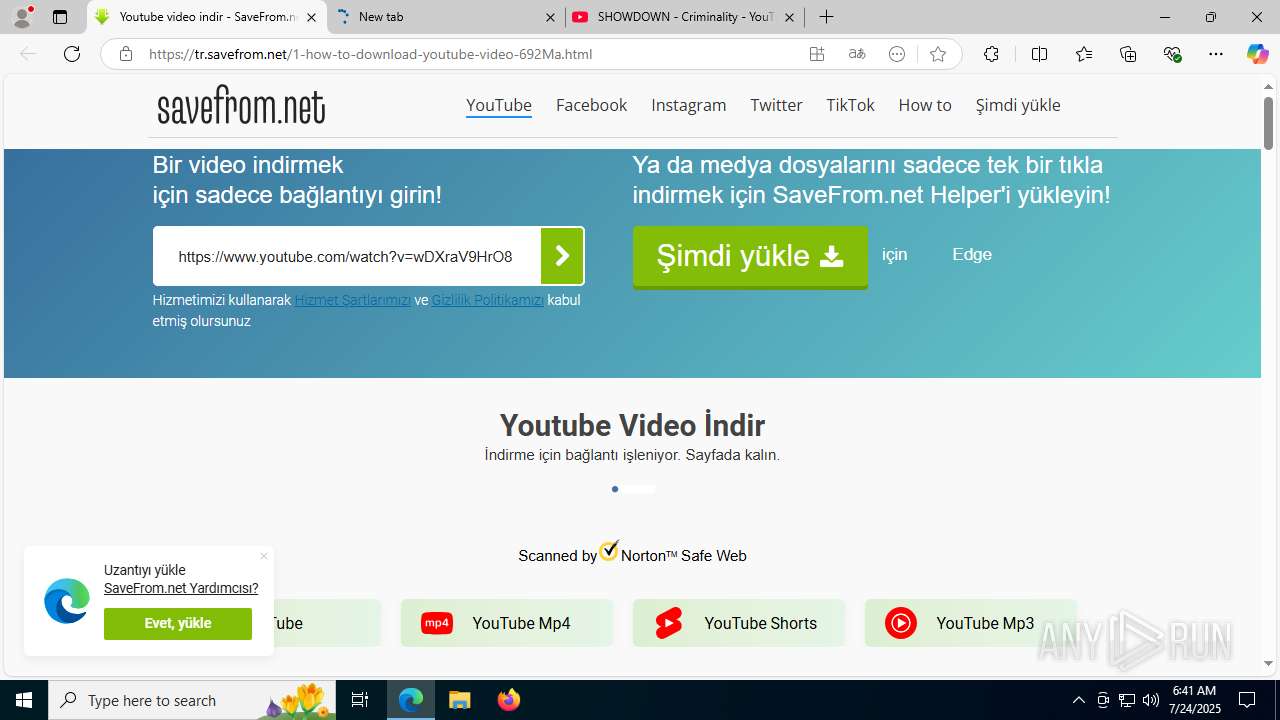
Task: Click Microsoft Edge taskbar icon
Action: coord(411,700)
